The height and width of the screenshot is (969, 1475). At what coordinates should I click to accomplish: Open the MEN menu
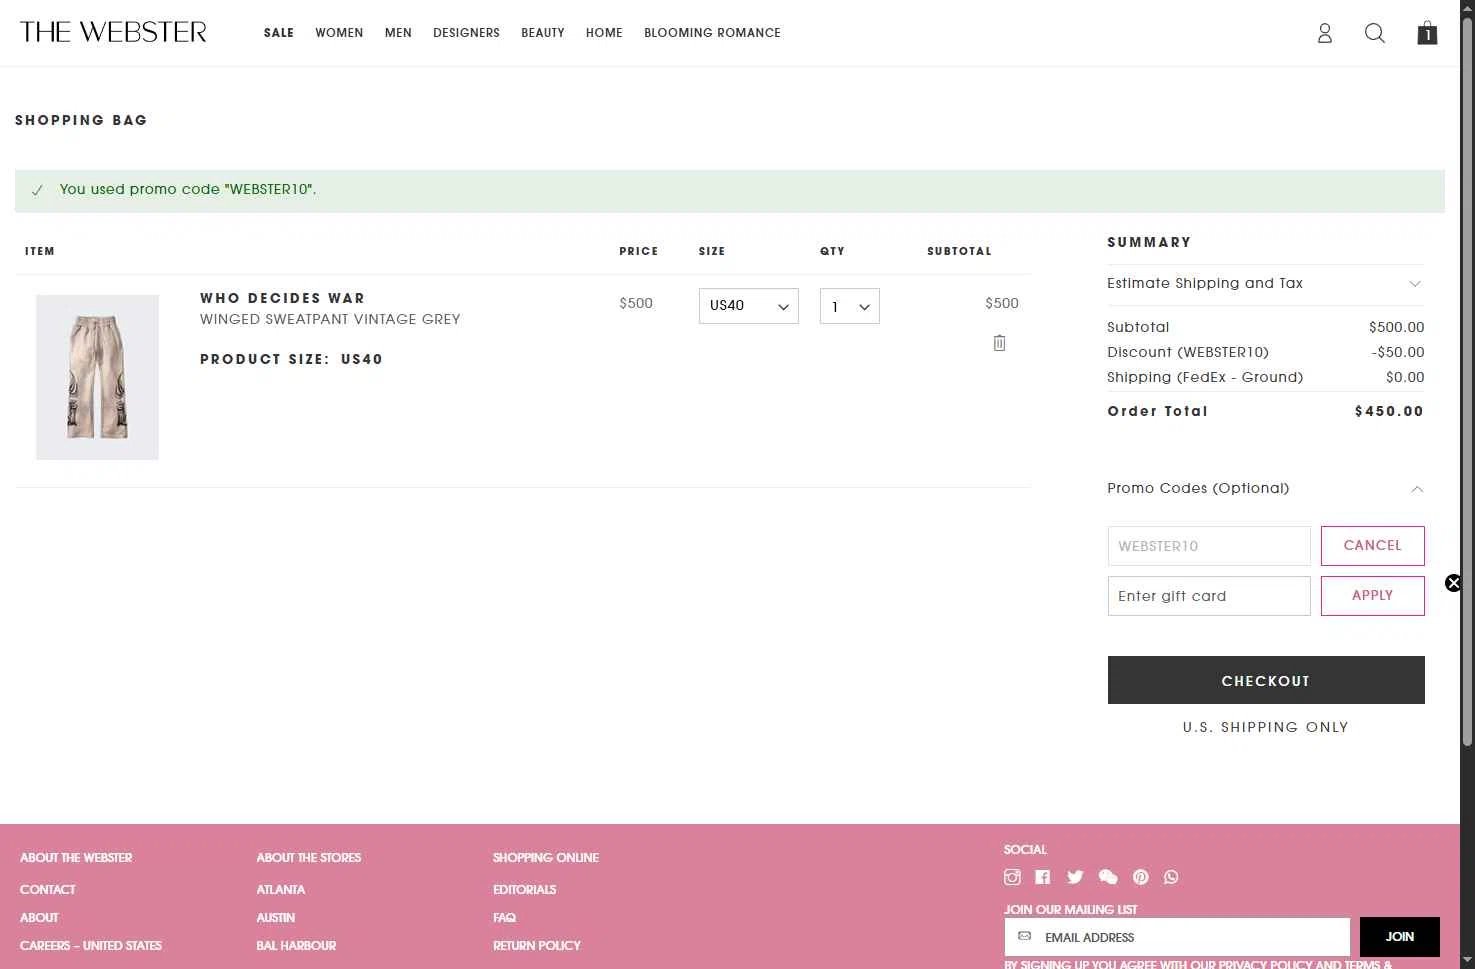click(x=398, y=33)
